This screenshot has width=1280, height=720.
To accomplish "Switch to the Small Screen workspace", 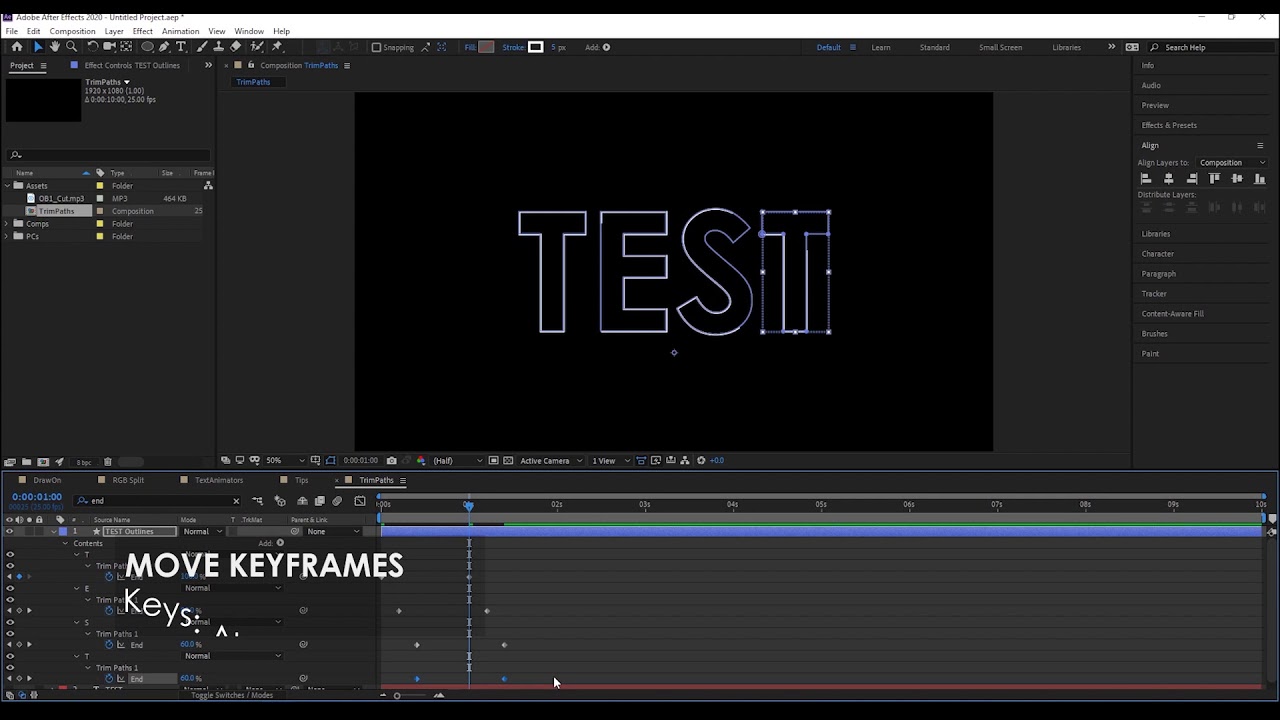I will 1001,47.
